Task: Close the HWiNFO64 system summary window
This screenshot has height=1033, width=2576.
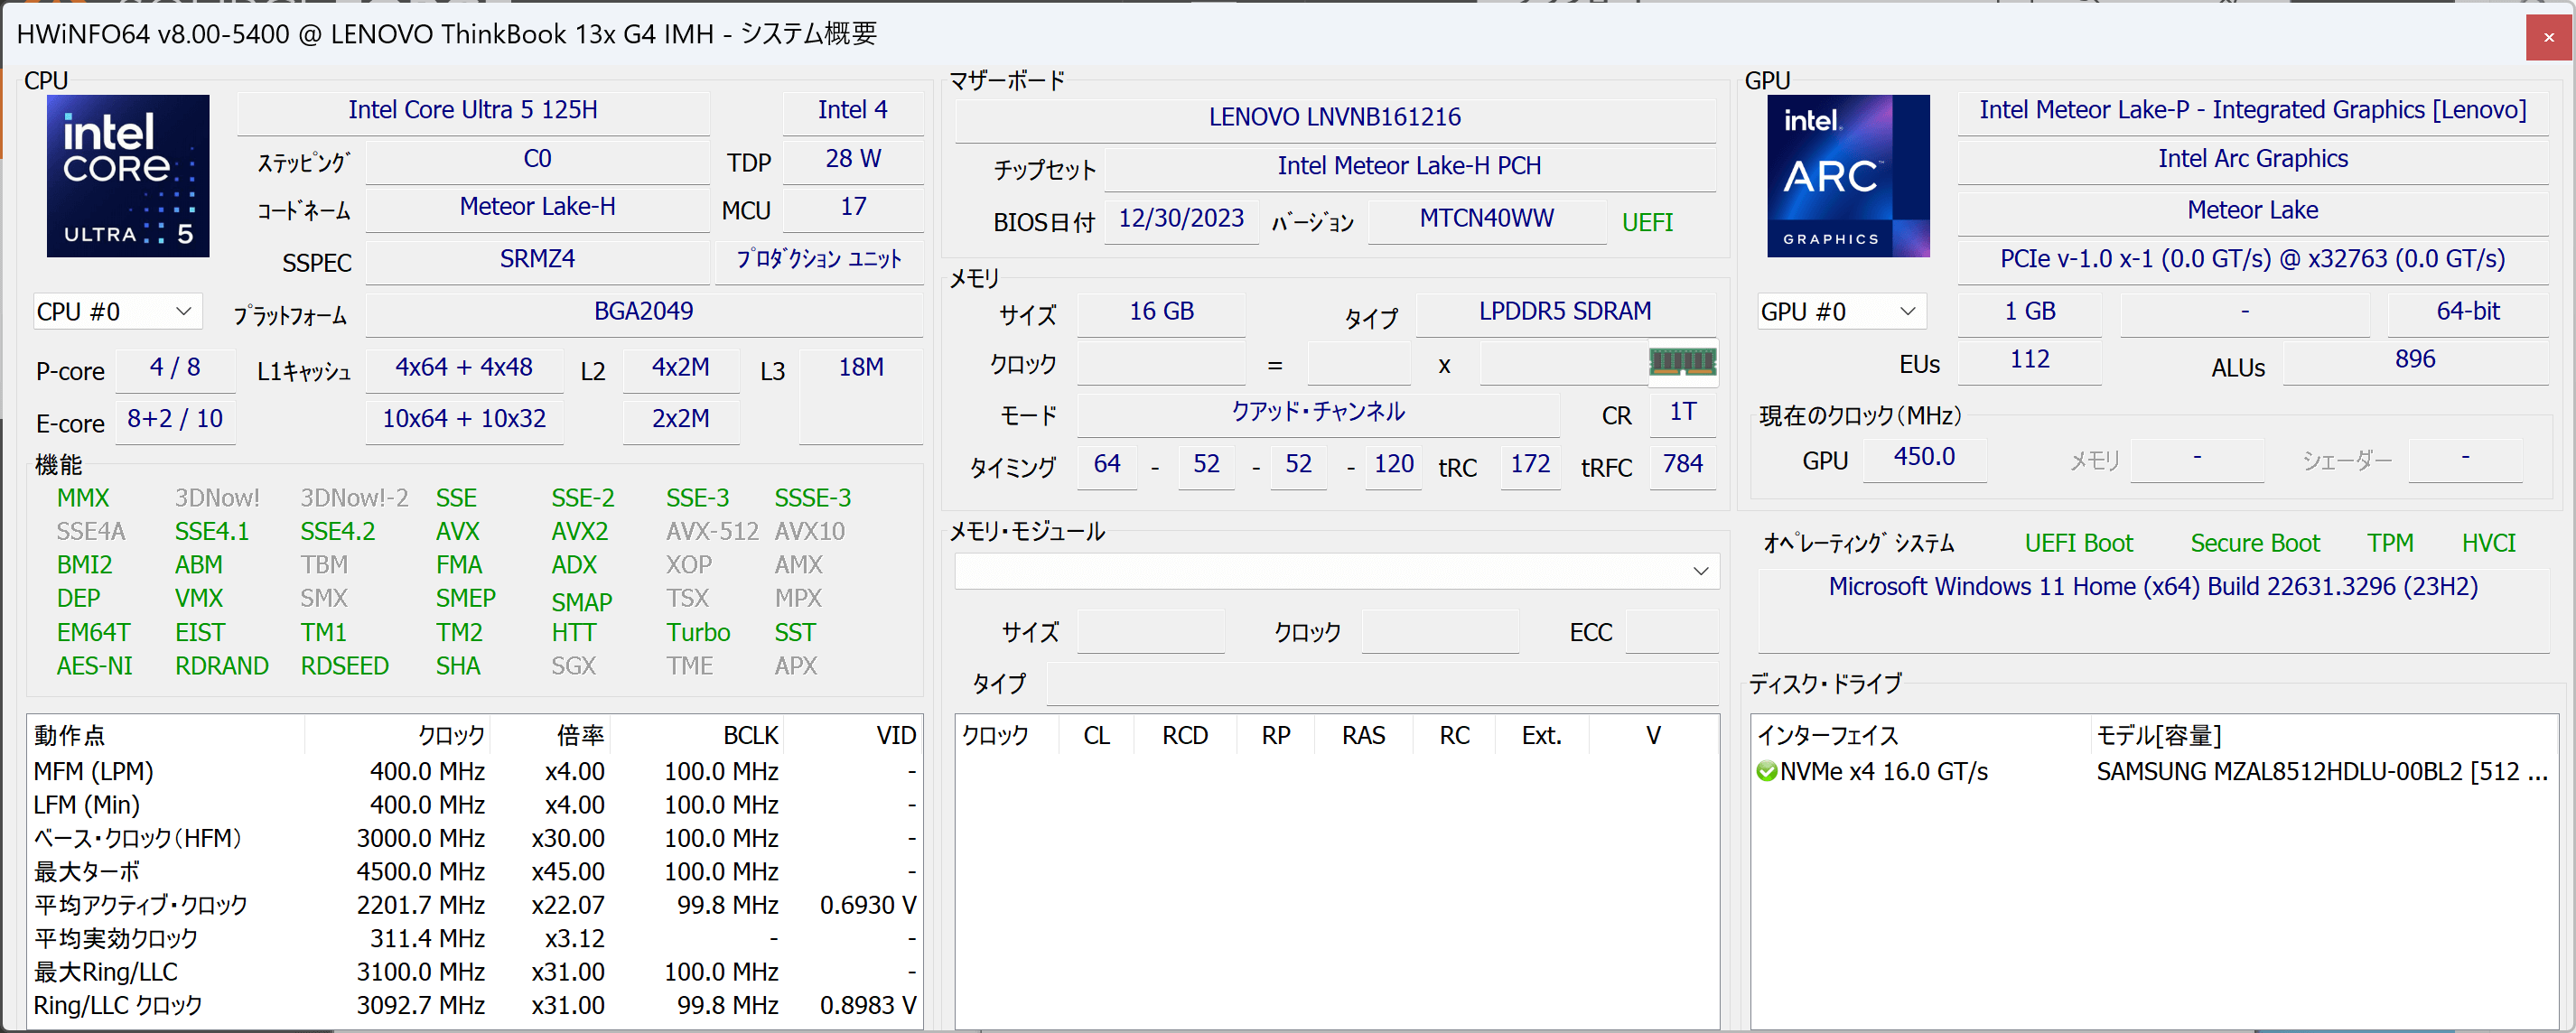Action: click(2549, 37)
